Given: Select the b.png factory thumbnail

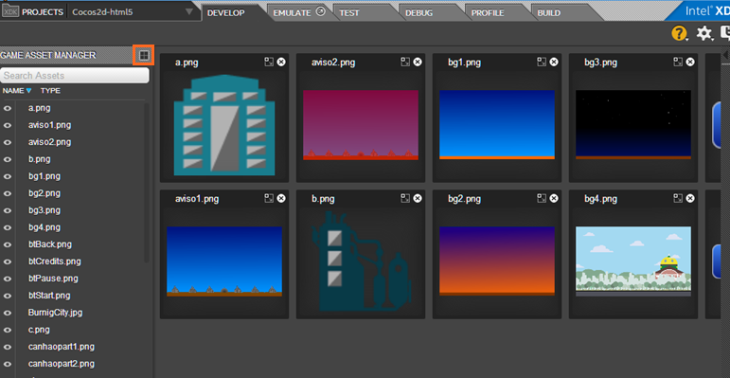Looking at the screenshot, I should 361,261.
